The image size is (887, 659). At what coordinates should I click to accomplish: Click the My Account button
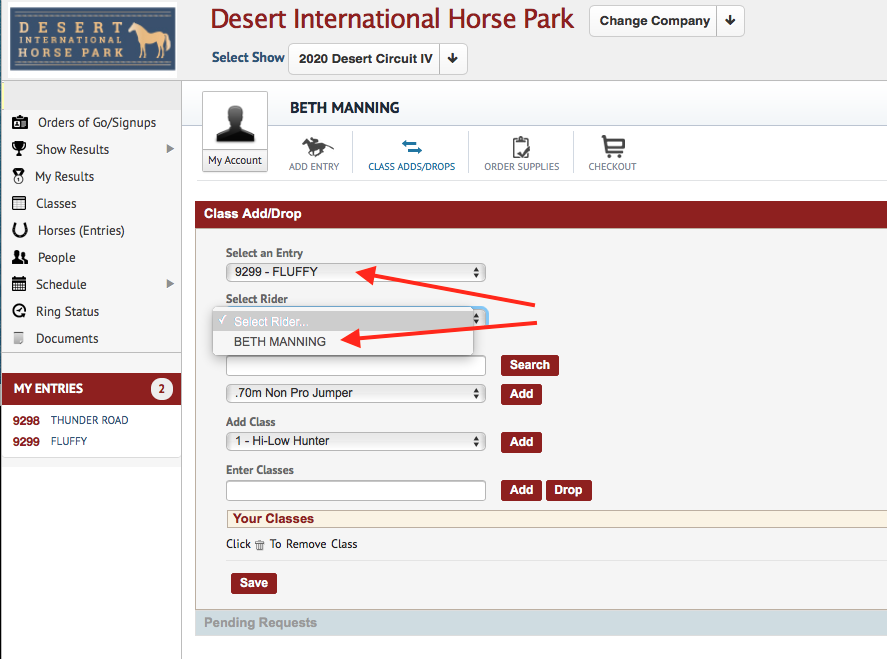(x=235, y=160)
